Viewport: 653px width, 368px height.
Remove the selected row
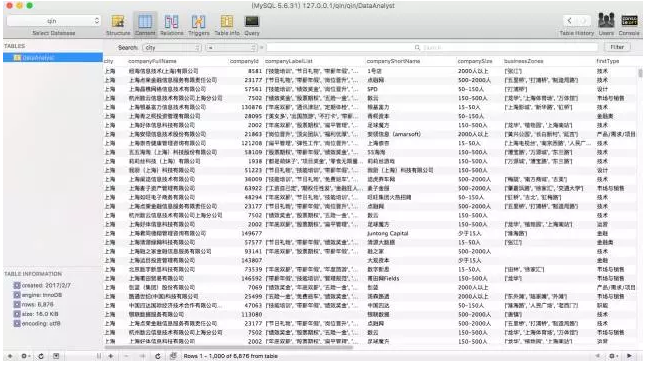[126, 356]
